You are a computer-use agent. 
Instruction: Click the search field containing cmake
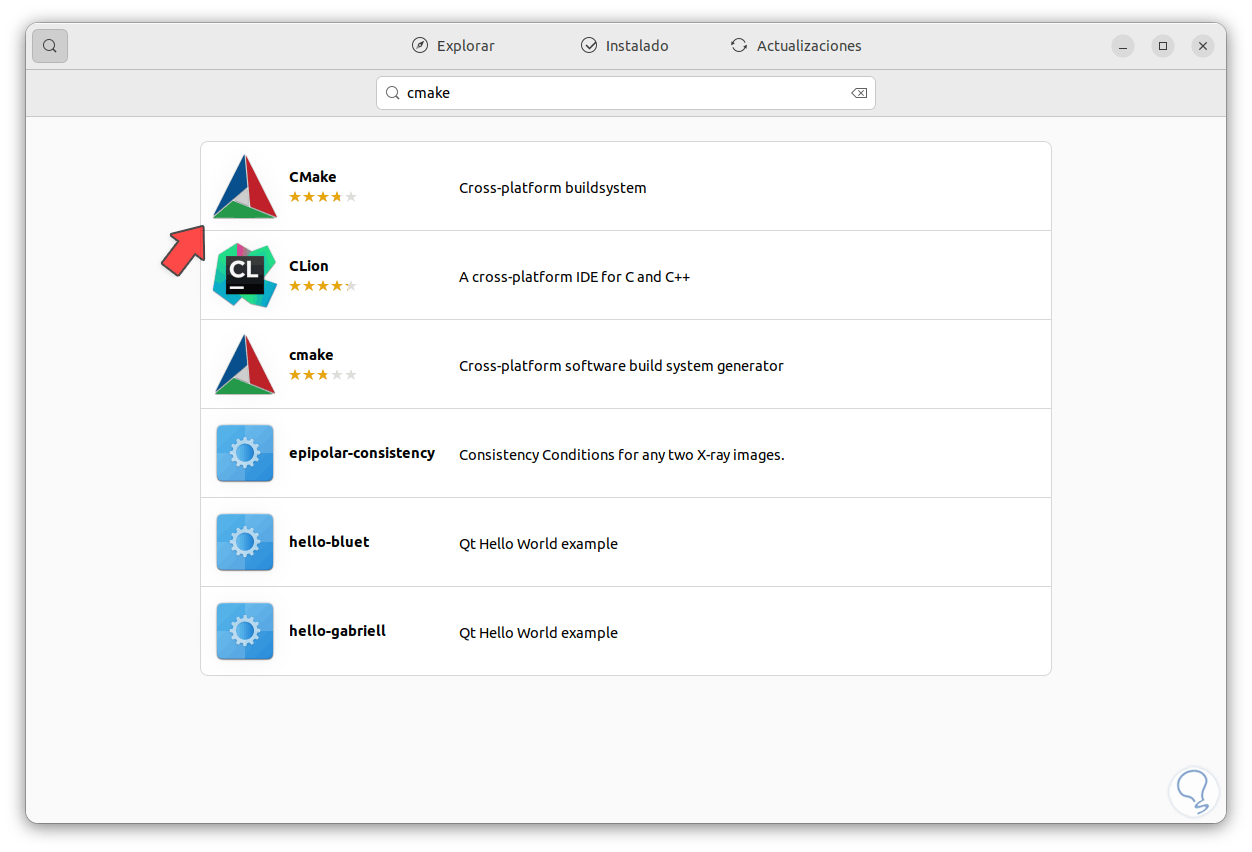[x=626, y=93]
